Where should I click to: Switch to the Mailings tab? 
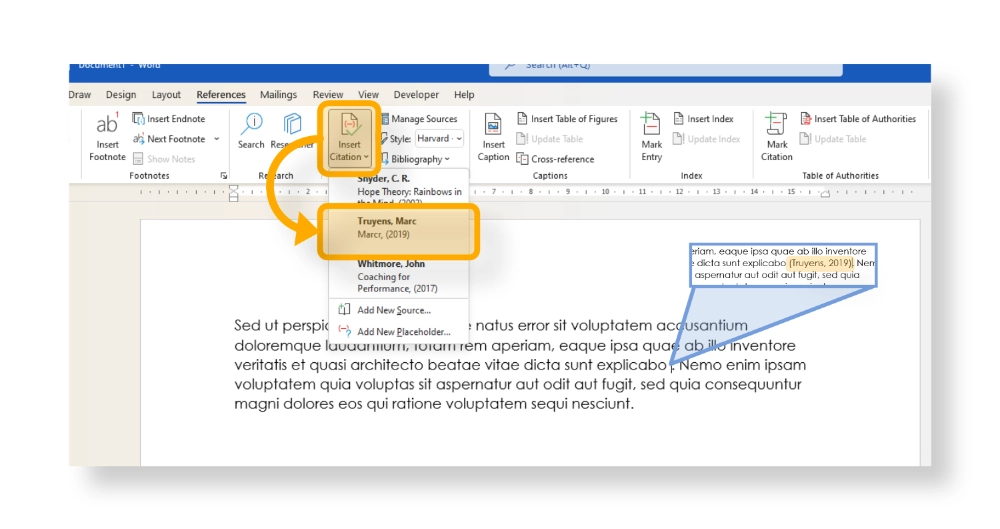tap(278, 95)
